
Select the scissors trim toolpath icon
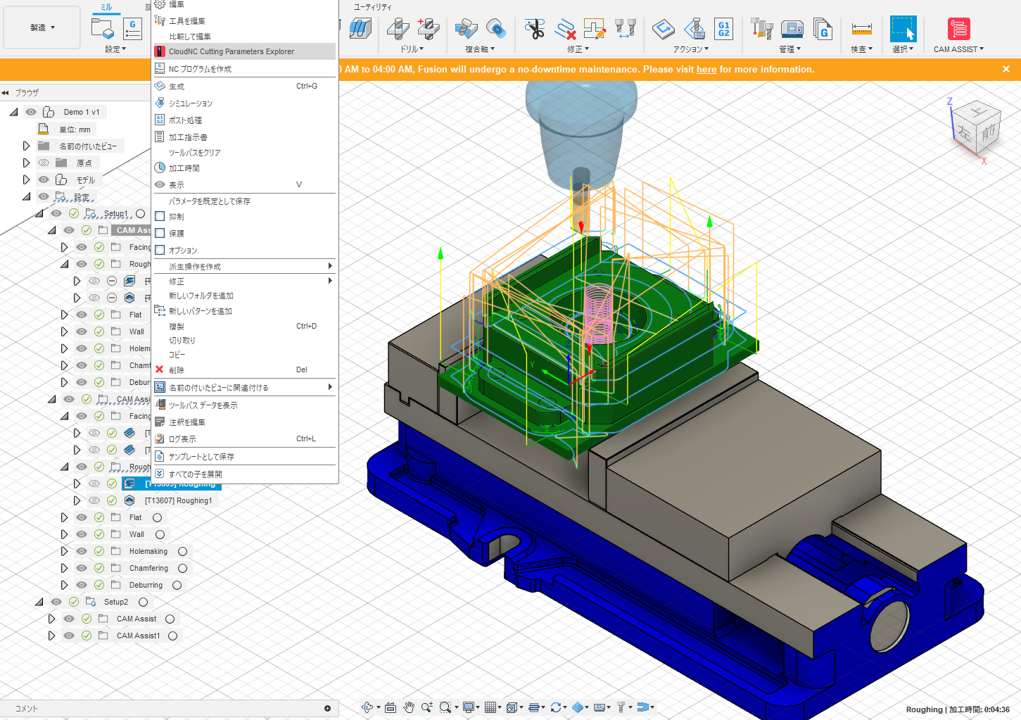tap(535, 29)
